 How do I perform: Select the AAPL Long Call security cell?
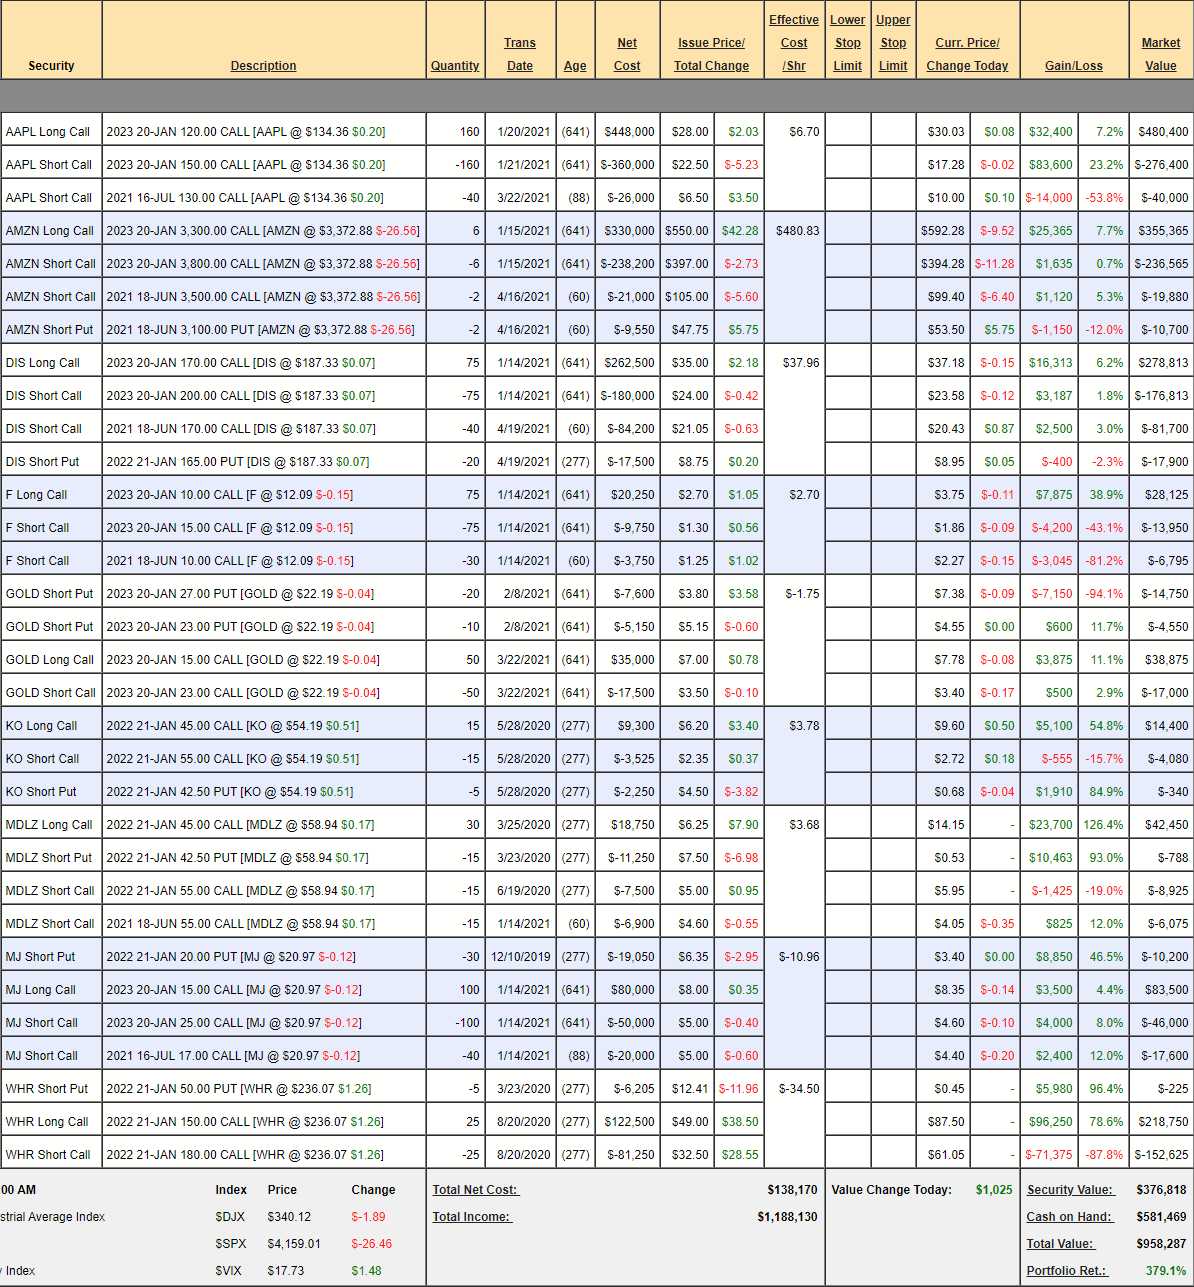tap(48, 132)
